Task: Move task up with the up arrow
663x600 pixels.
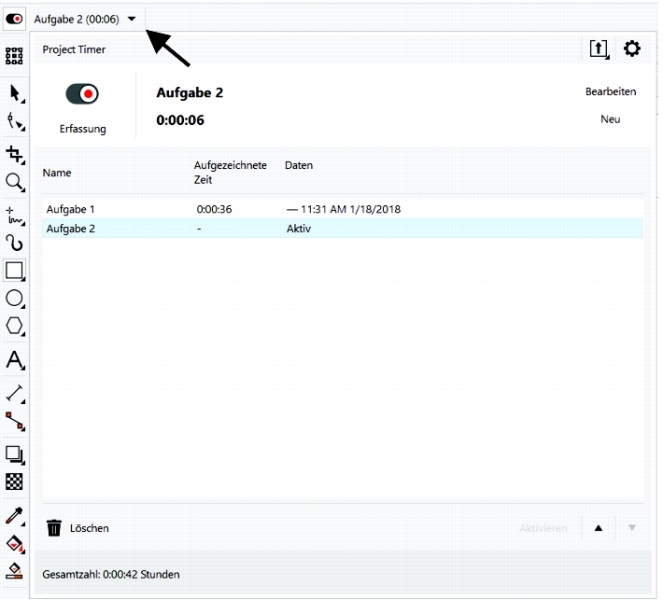Action: tap(599, 528)
